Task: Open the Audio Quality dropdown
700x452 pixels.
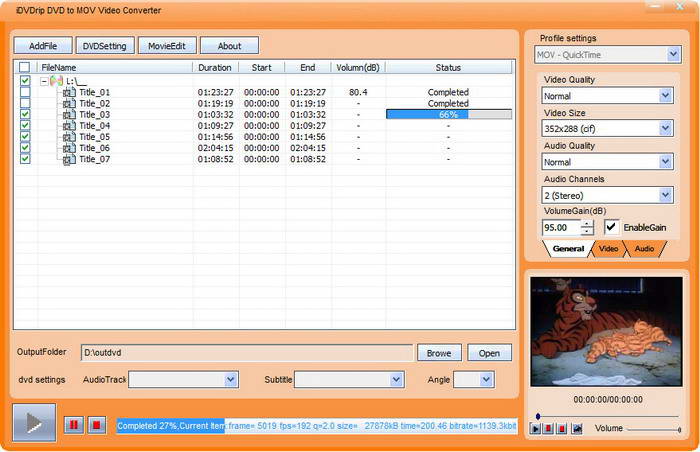Action: tap(666, 162)
